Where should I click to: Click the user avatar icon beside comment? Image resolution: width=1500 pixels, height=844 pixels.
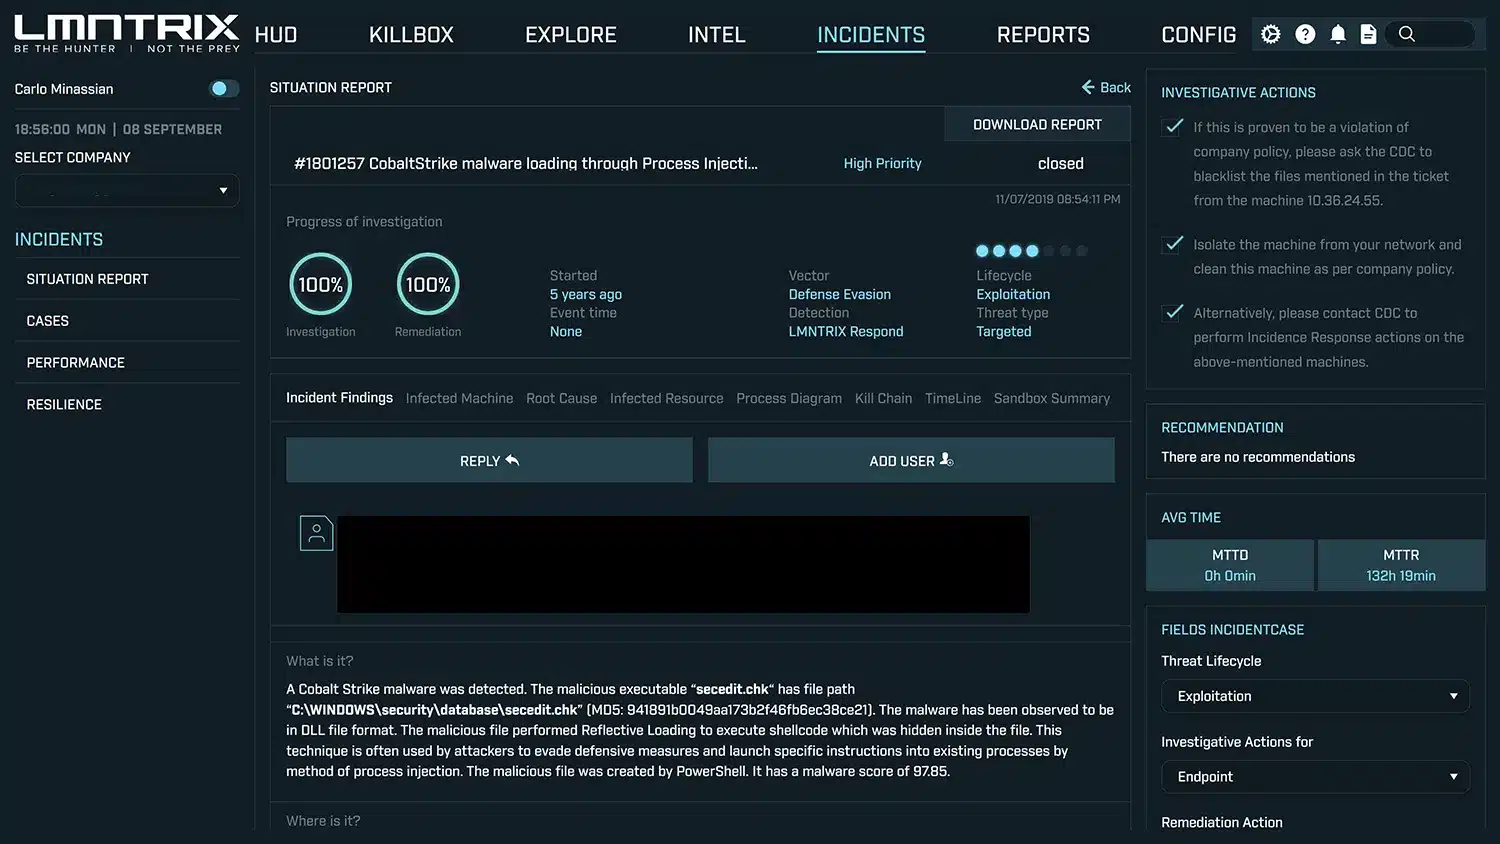316,533
